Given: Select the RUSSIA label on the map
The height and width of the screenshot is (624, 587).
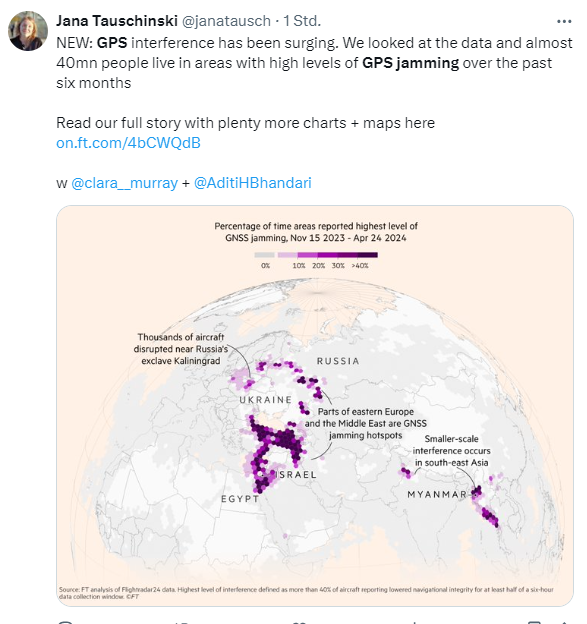Looking at the screenshot, I should pyautogui.click(x=338, y=361).
